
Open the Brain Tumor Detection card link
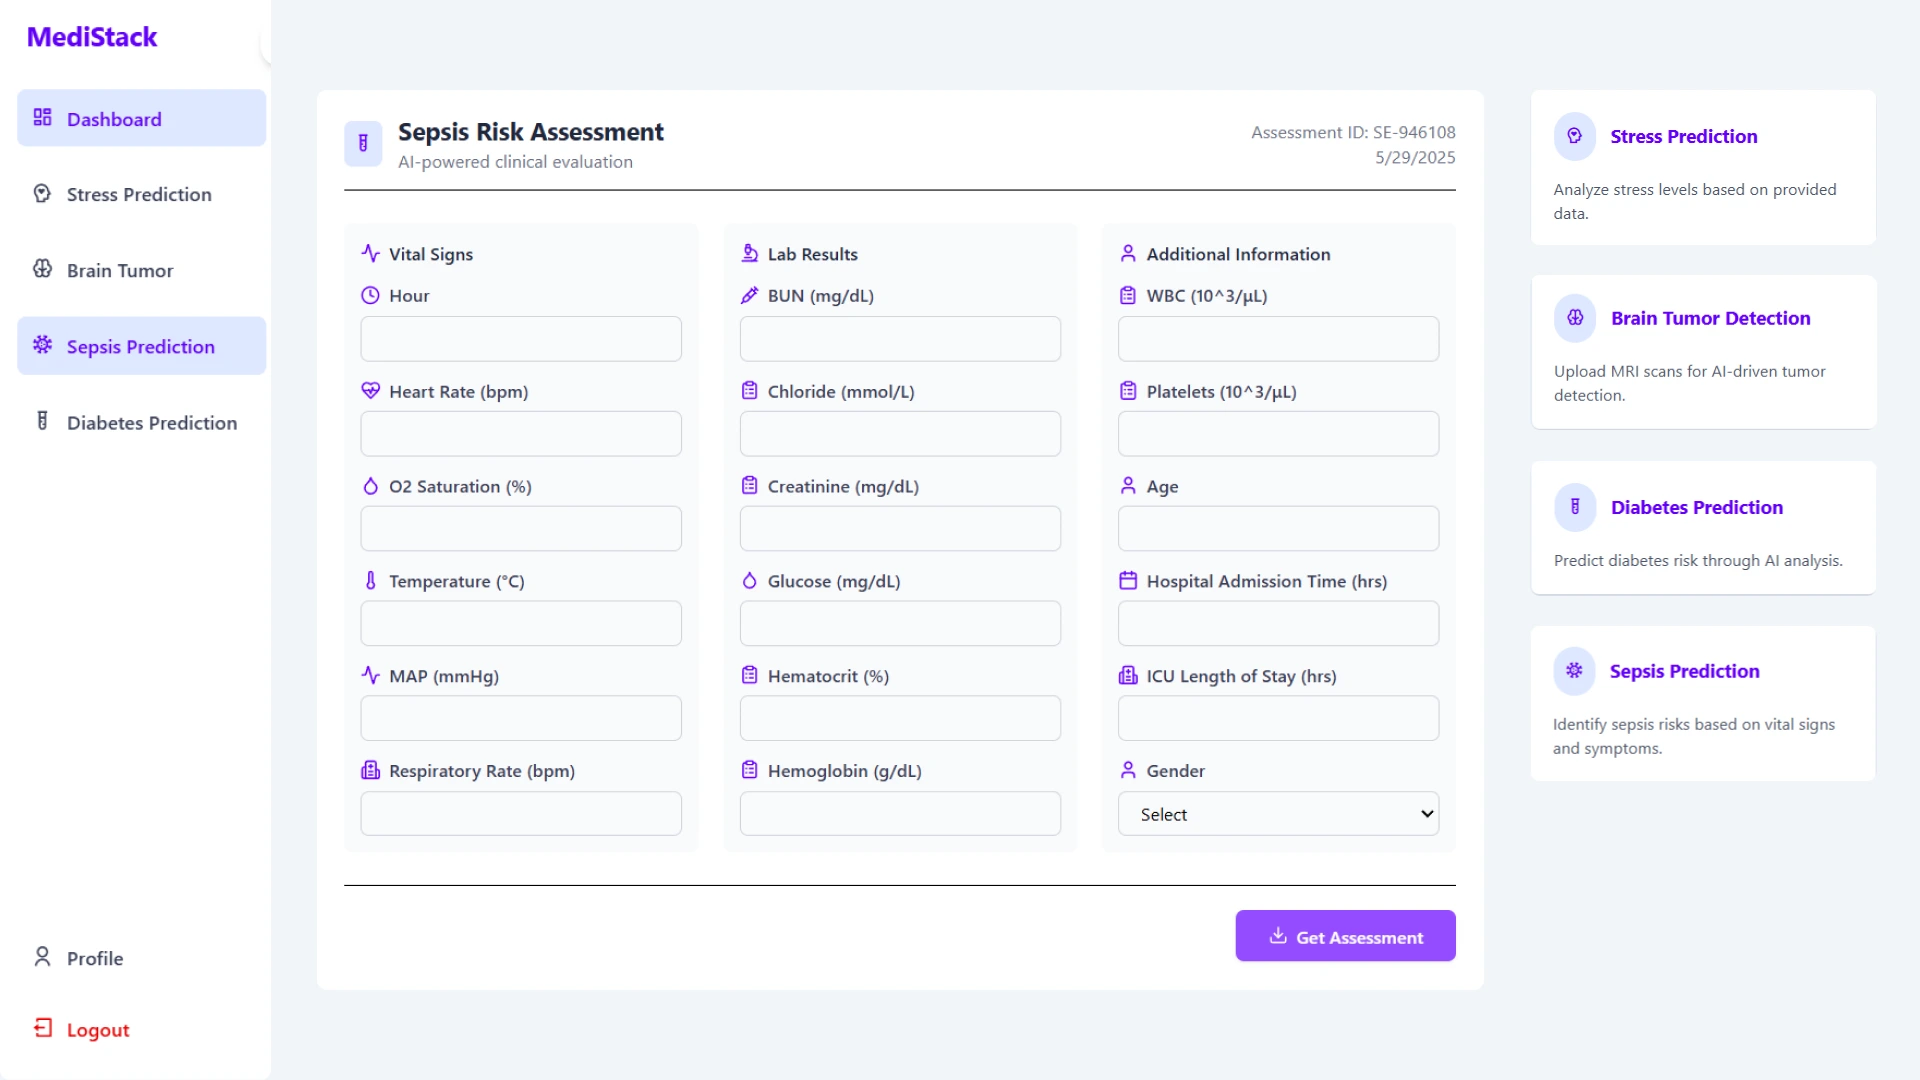1711,318
